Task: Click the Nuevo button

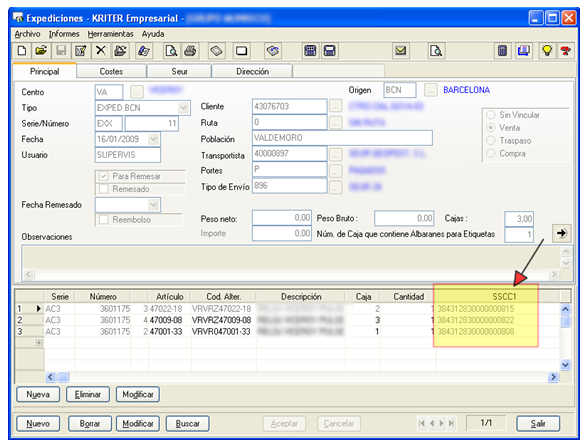Action: click(38, 423)
